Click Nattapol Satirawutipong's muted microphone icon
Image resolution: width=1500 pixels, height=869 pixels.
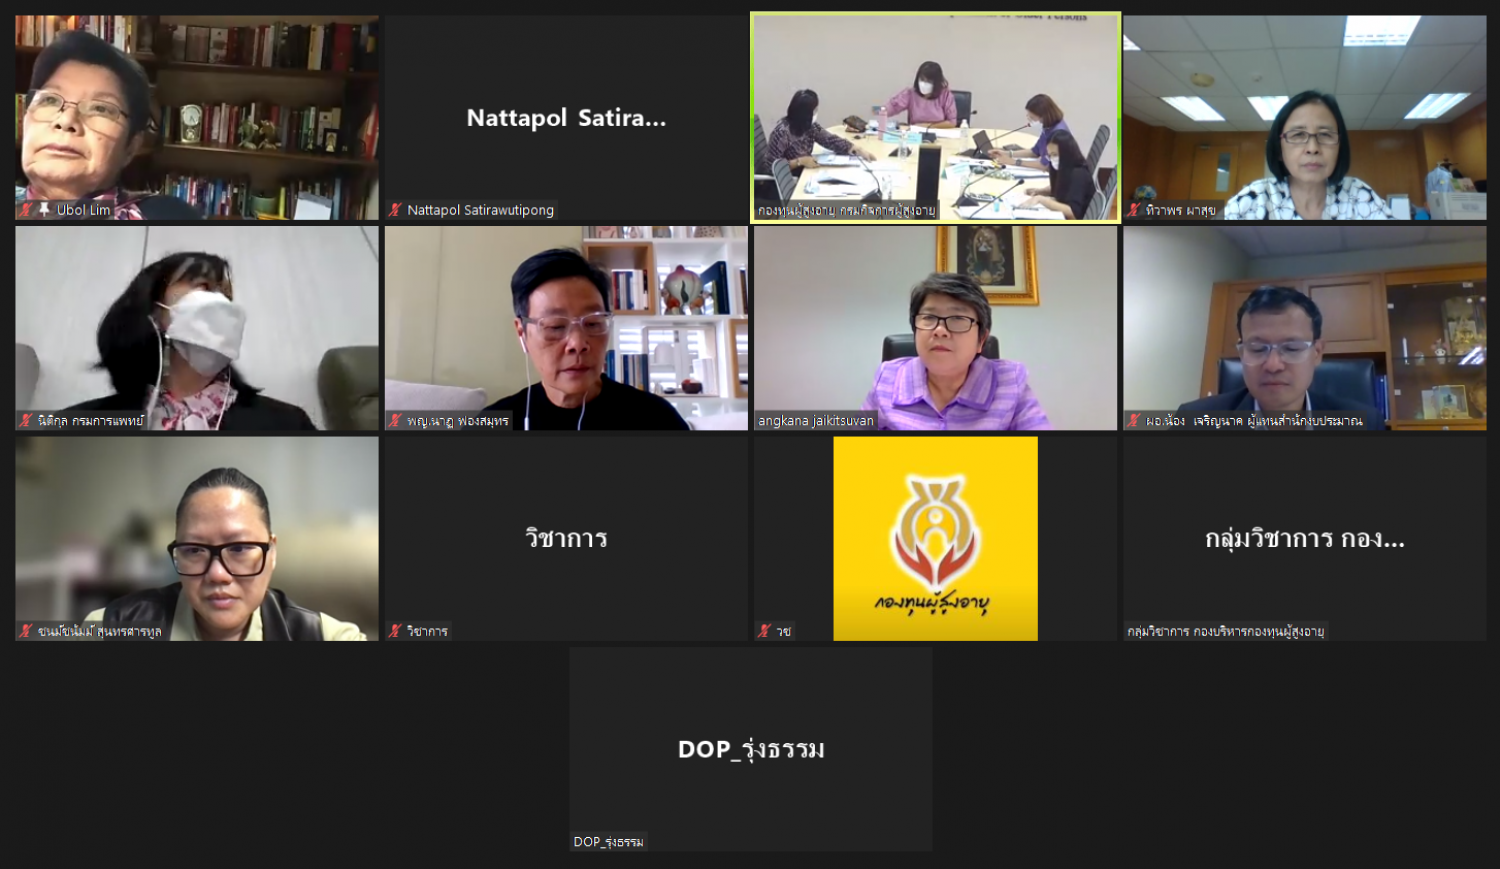[396, 210]
